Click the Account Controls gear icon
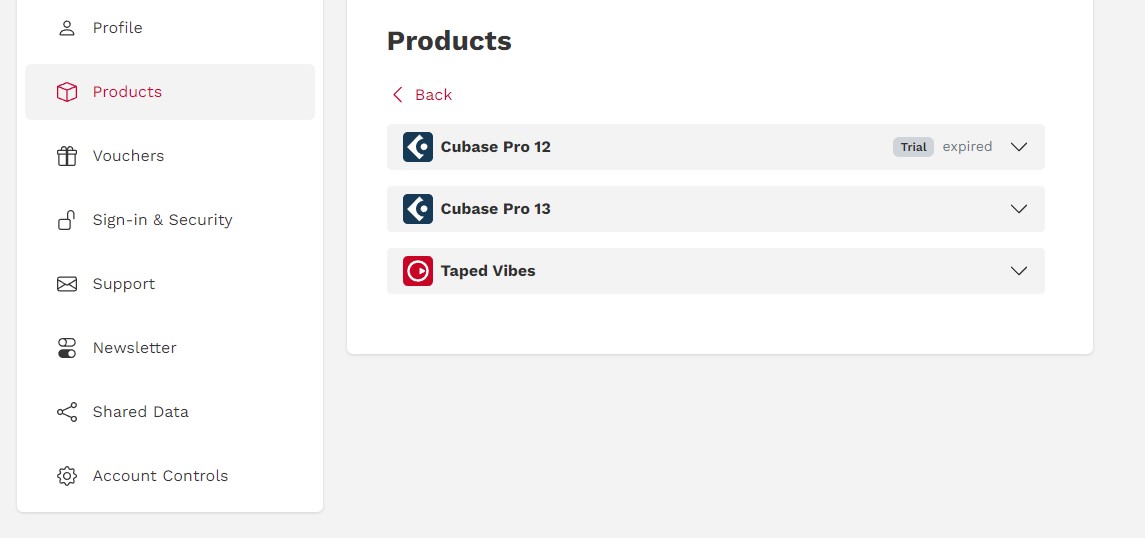Screen dimensions: 1145x538 (67, 476)
